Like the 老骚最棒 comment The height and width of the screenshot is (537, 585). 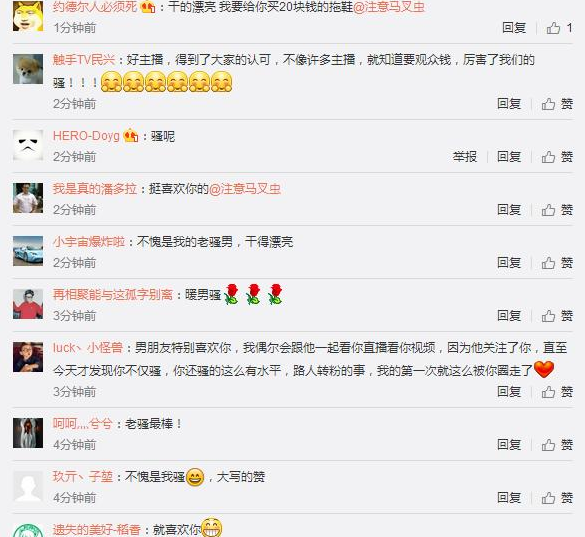pos(557,444)
